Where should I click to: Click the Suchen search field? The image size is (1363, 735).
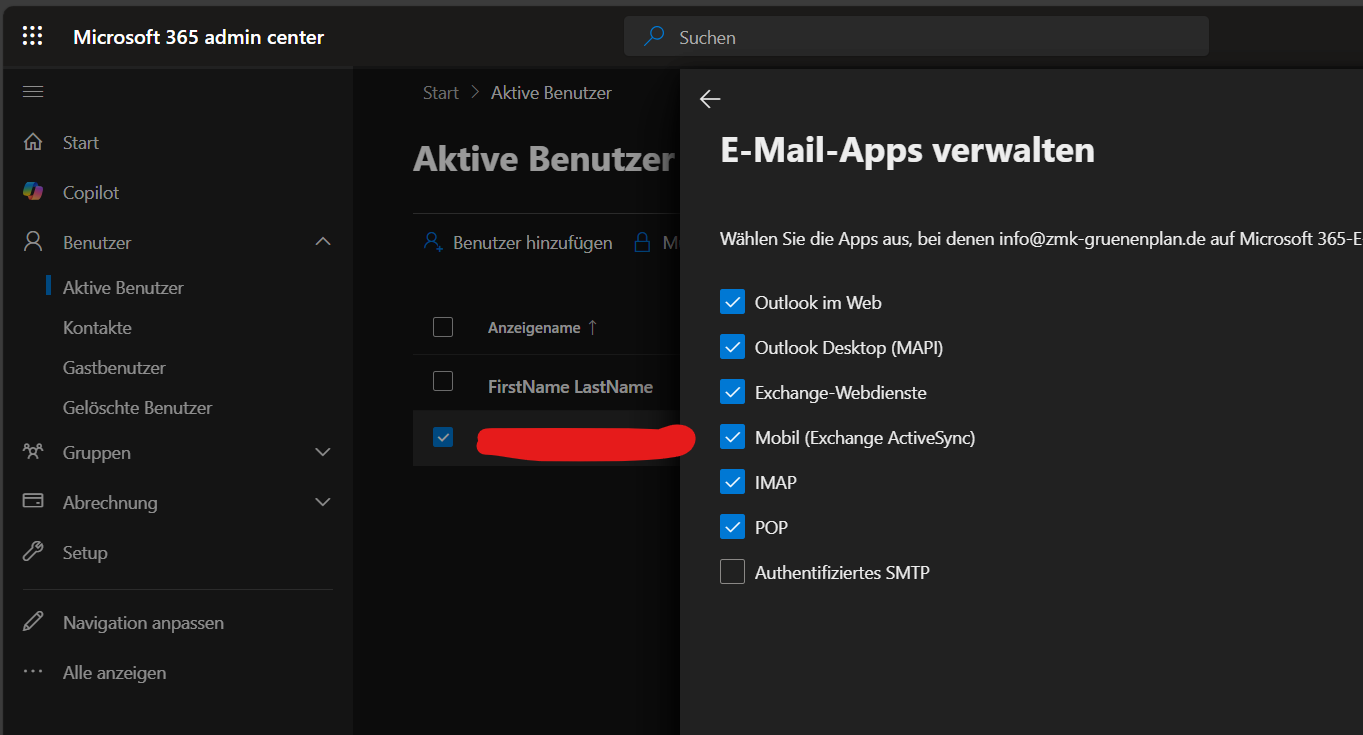click(916, 37)
